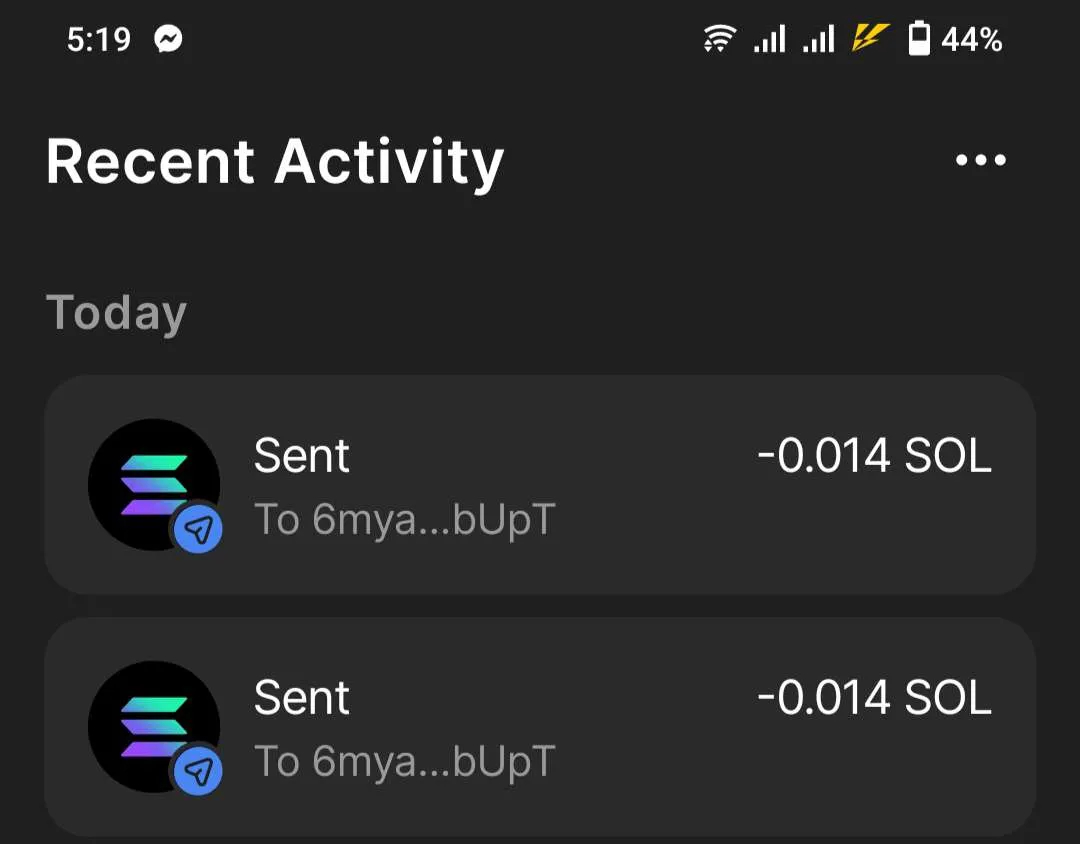Screen dimensions: 1080x844
Task: Tap the yellow lightning charging icon
Action: pyautogui.click(x=870, y=39)
